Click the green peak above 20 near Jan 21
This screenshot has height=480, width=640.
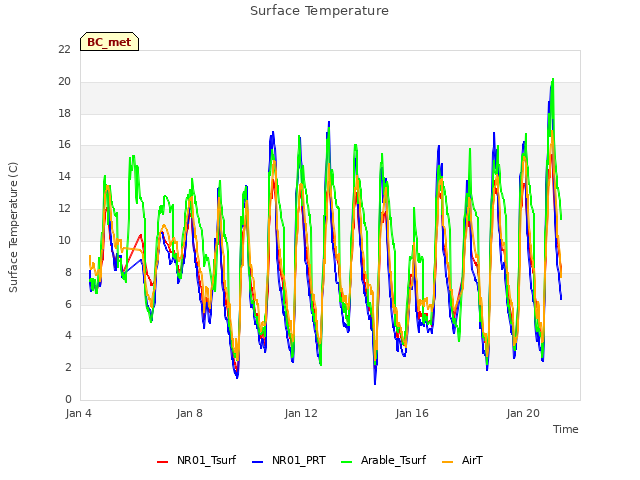point(553,79)
